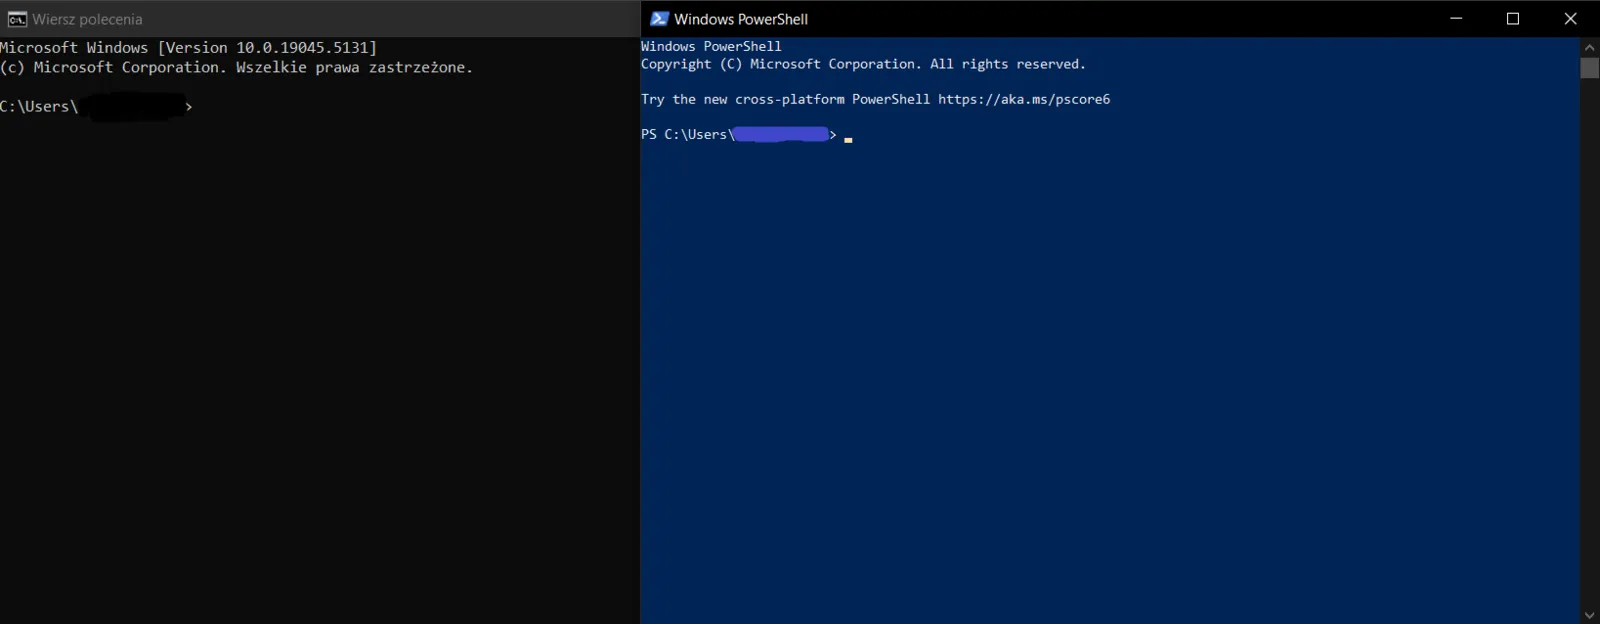
Task: Click the C:\Users prompt in Command Prompt
Action: tap(96, 106)
